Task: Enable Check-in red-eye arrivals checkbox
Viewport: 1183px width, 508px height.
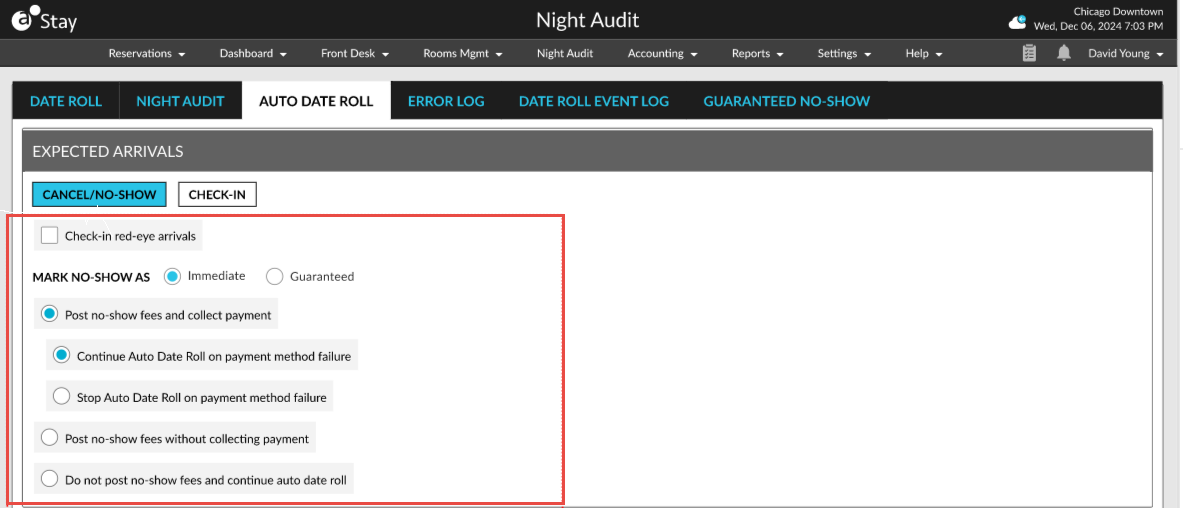Action: coord(50,236)
